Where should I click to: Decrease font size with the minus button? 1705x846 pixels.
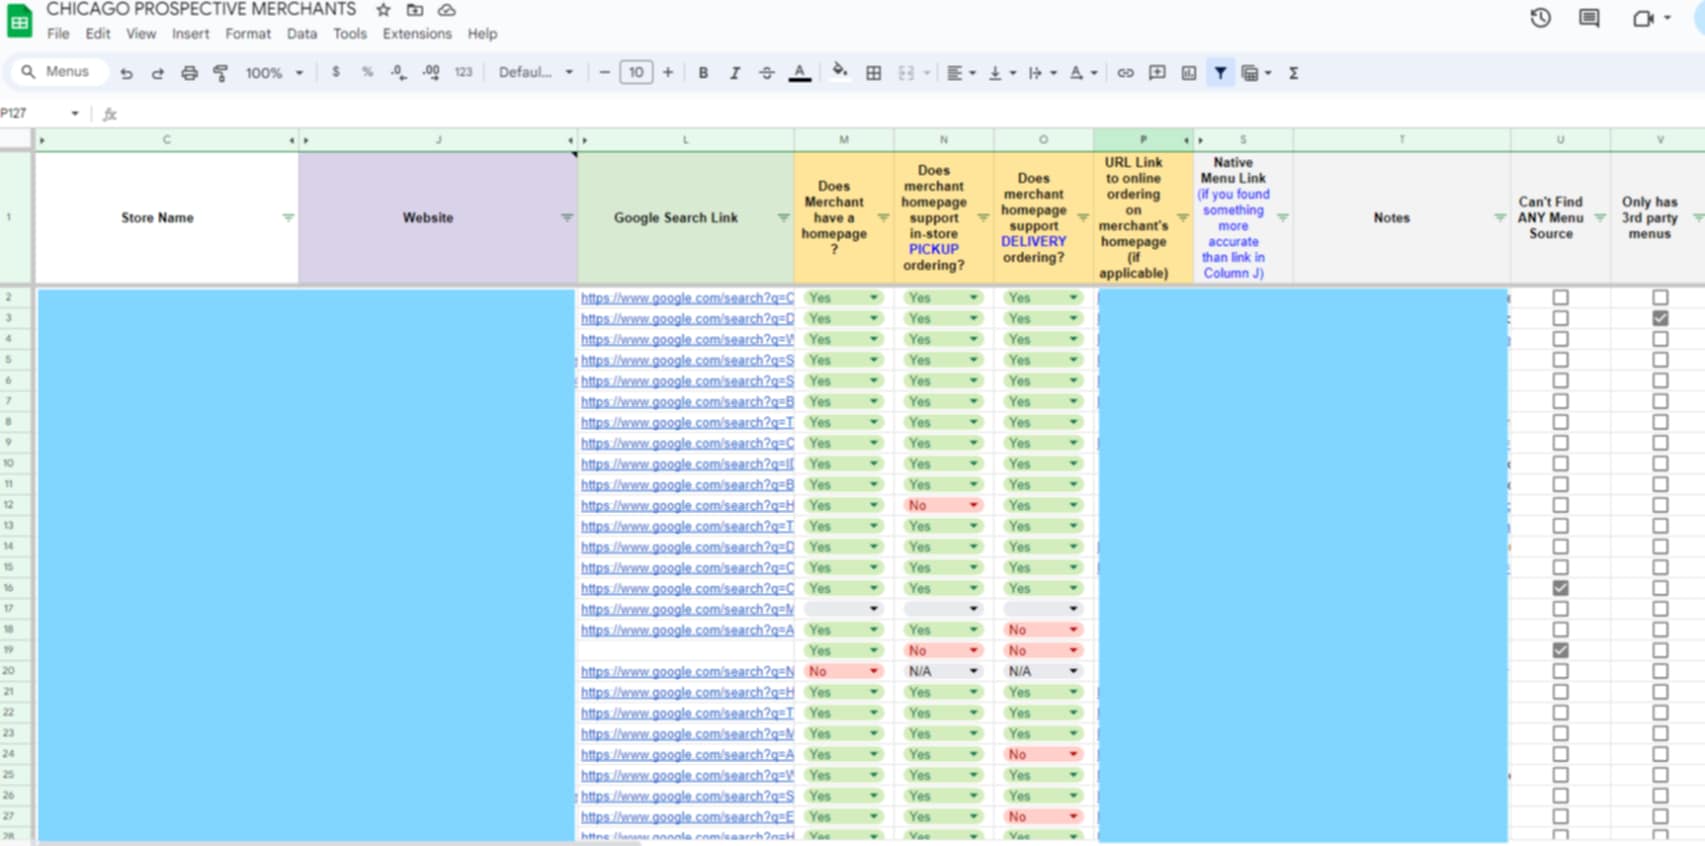pyautogui.click(x=604, y=72)
